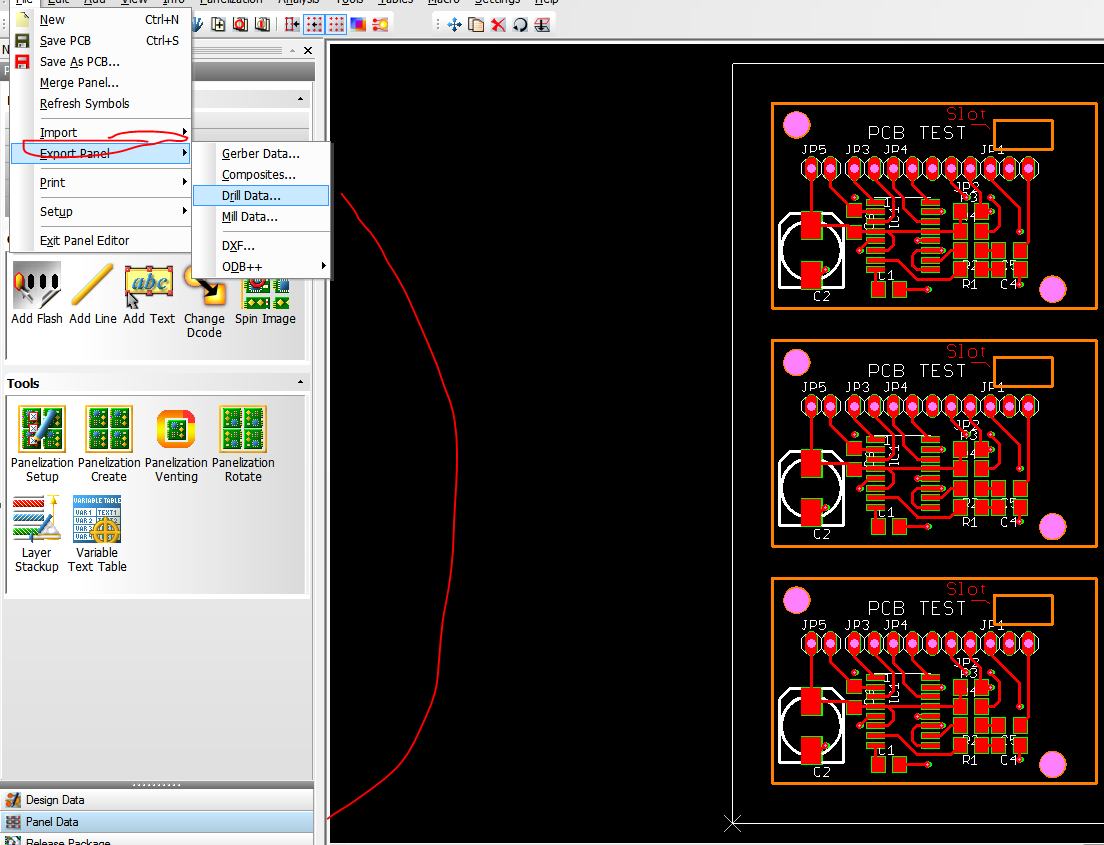Choose Save PCB in the File menu
This screenshot has width=1104, height=845.
click(101, 41)
